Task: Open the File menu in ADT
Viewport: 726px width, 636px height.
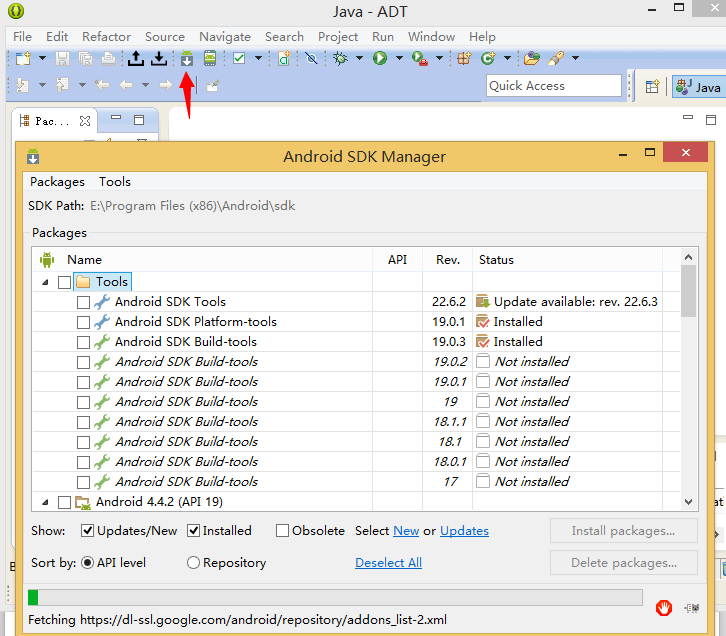Action: point(22,37)
